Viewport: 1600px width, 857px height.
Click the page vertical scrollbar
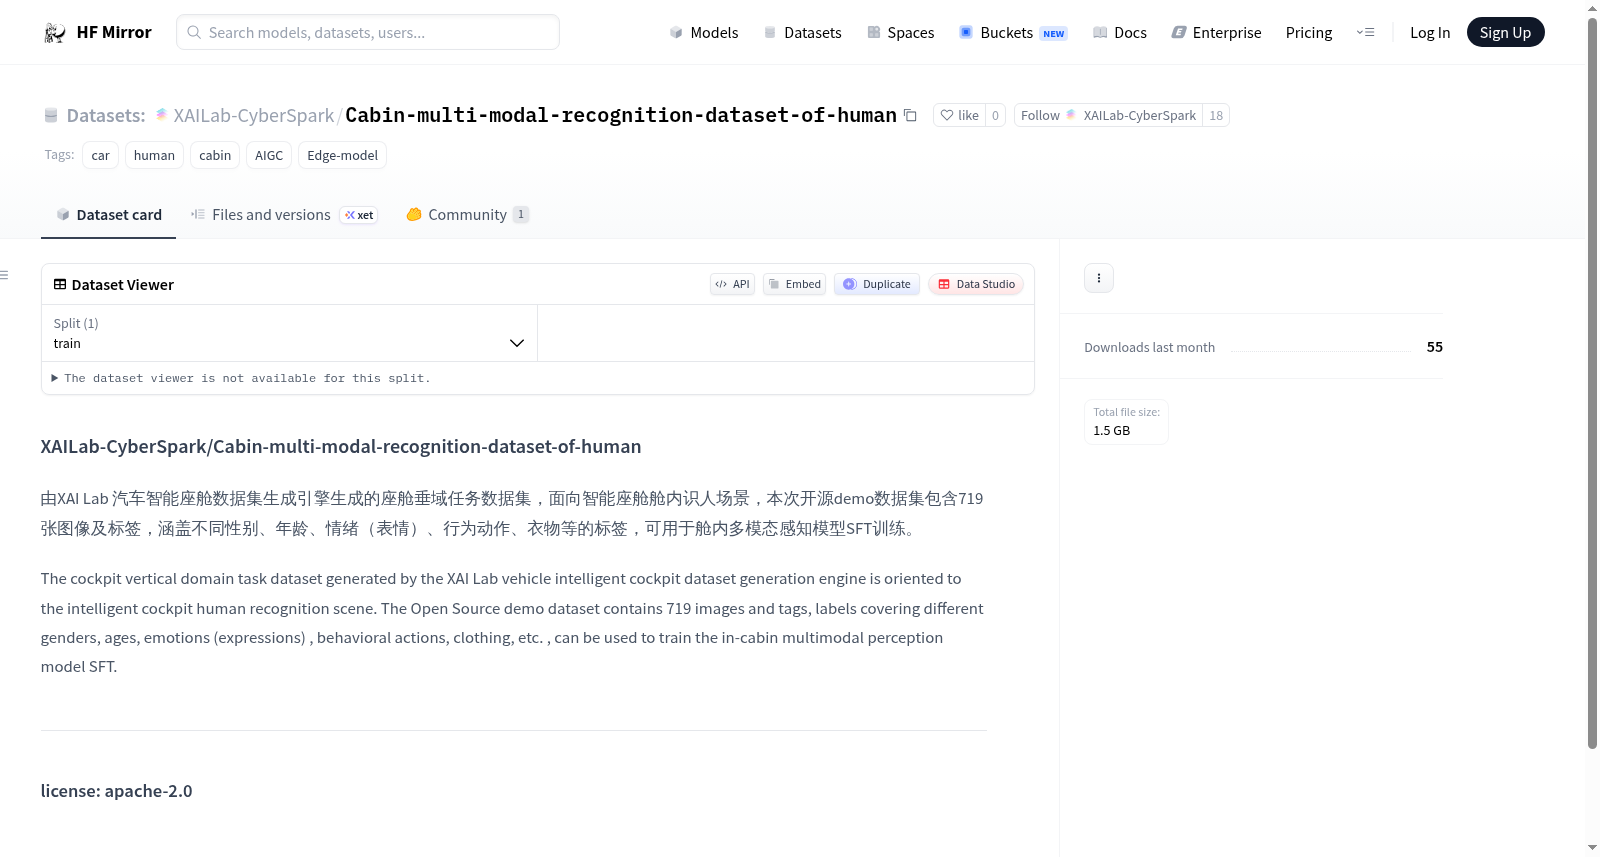pyautogui.click(x=1592, y=385)
